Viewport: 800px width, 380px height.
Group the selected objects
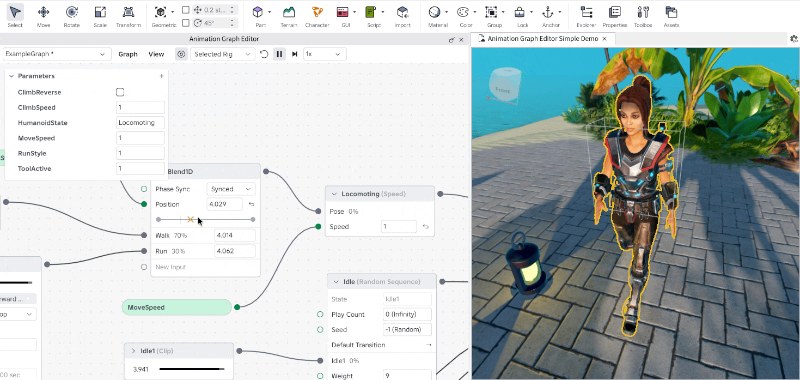(x=491, y=12)
